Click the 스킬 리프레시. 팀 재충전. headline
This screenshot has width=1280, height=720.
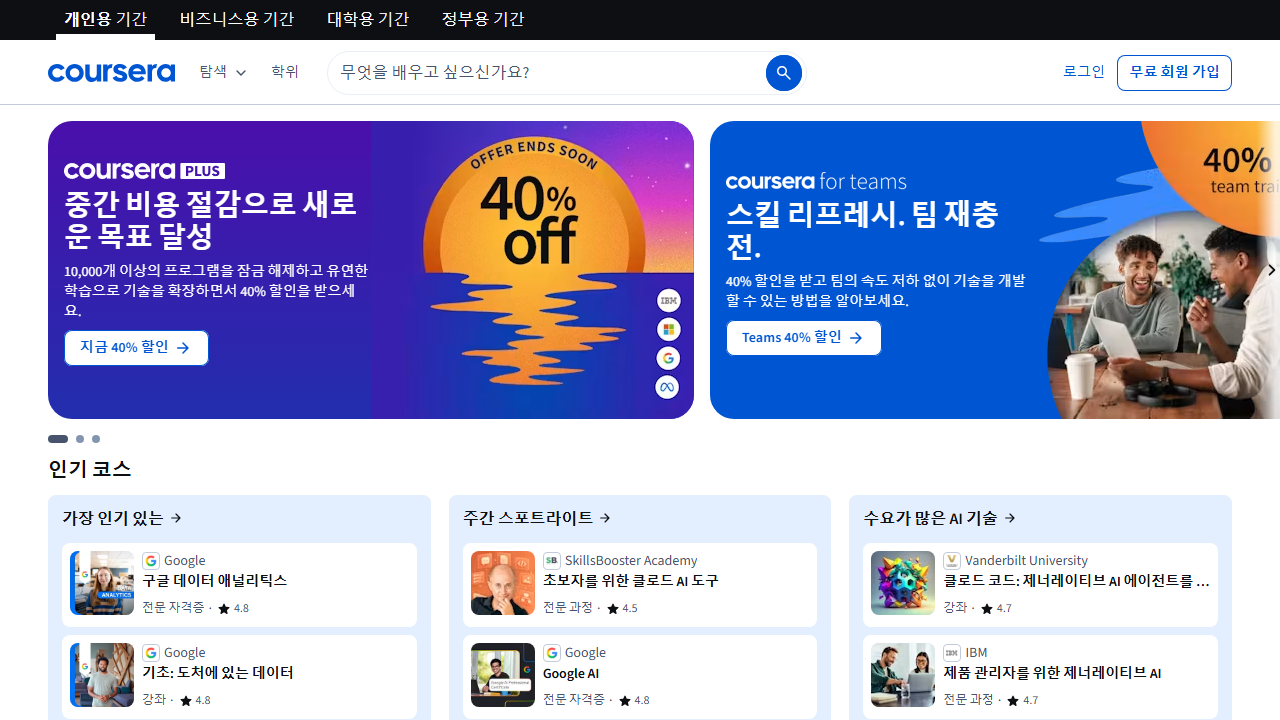(x=862, y=230)
